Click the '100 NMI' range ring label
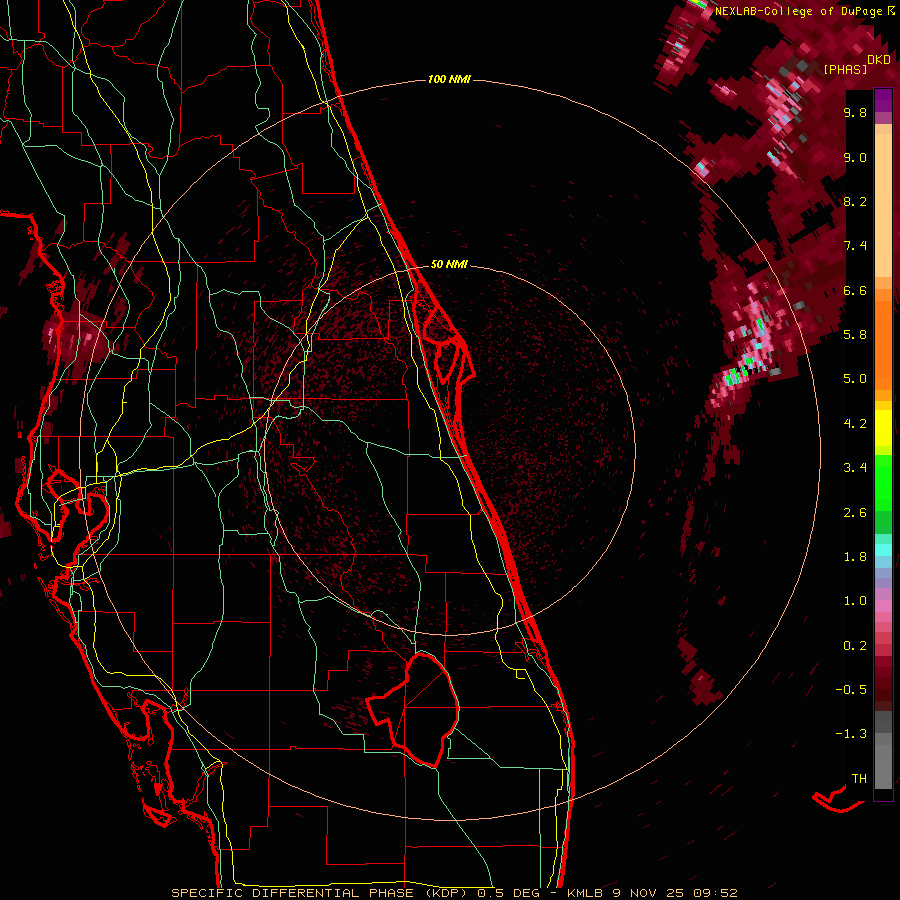This screenshot has height=900, width=900. point(449,79)
